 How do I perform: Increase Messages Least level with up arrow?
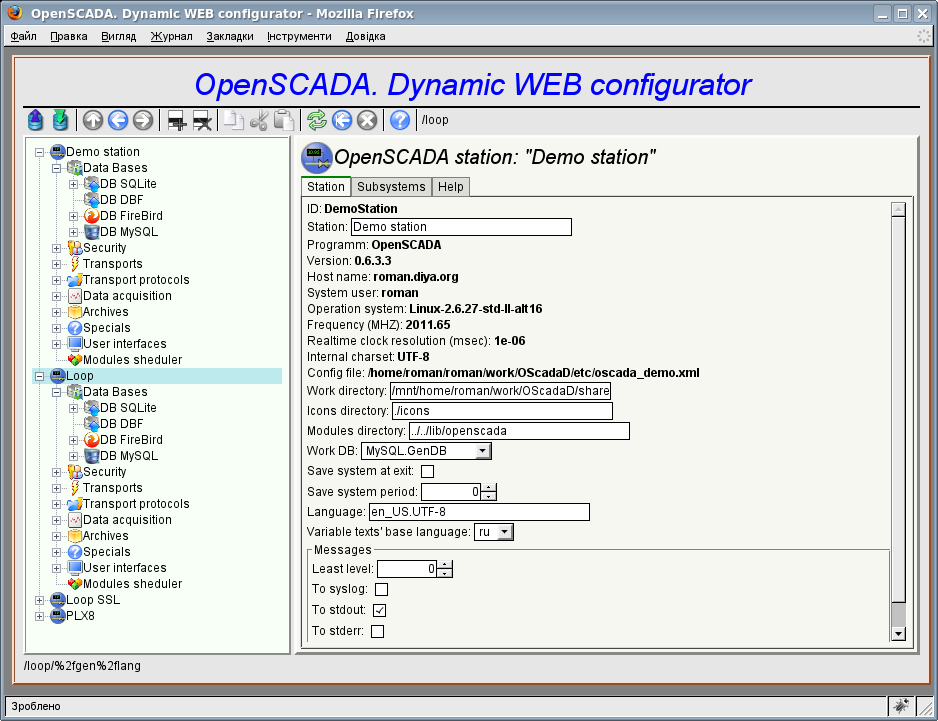(444, 565)
